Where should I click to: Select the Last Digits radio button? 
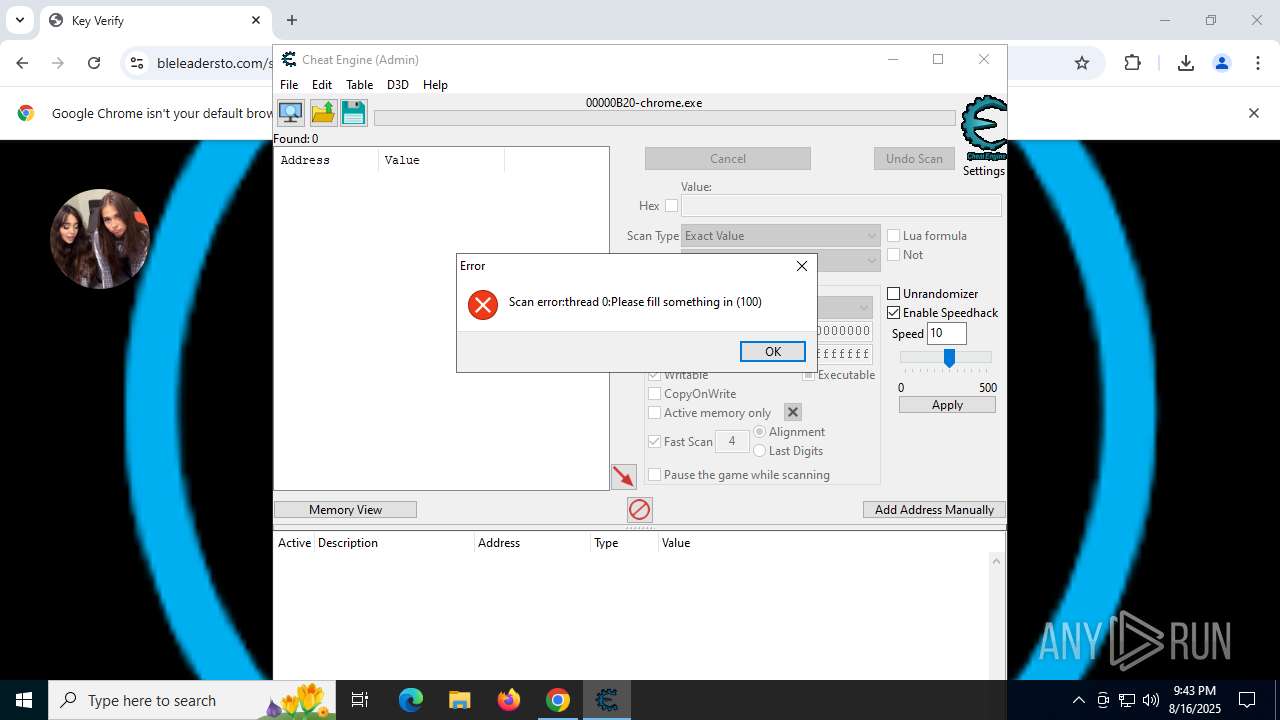(760, 451)
